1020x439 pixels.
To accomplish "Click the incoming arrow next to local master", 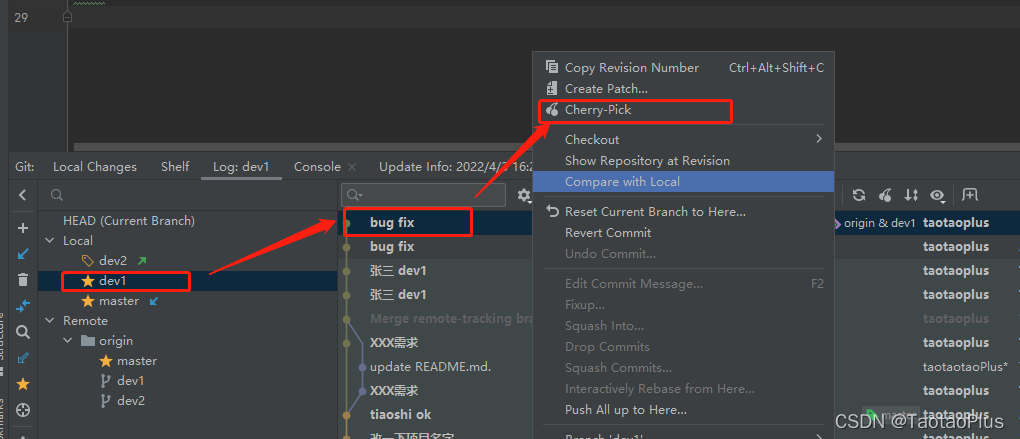I will pos(154,301).
